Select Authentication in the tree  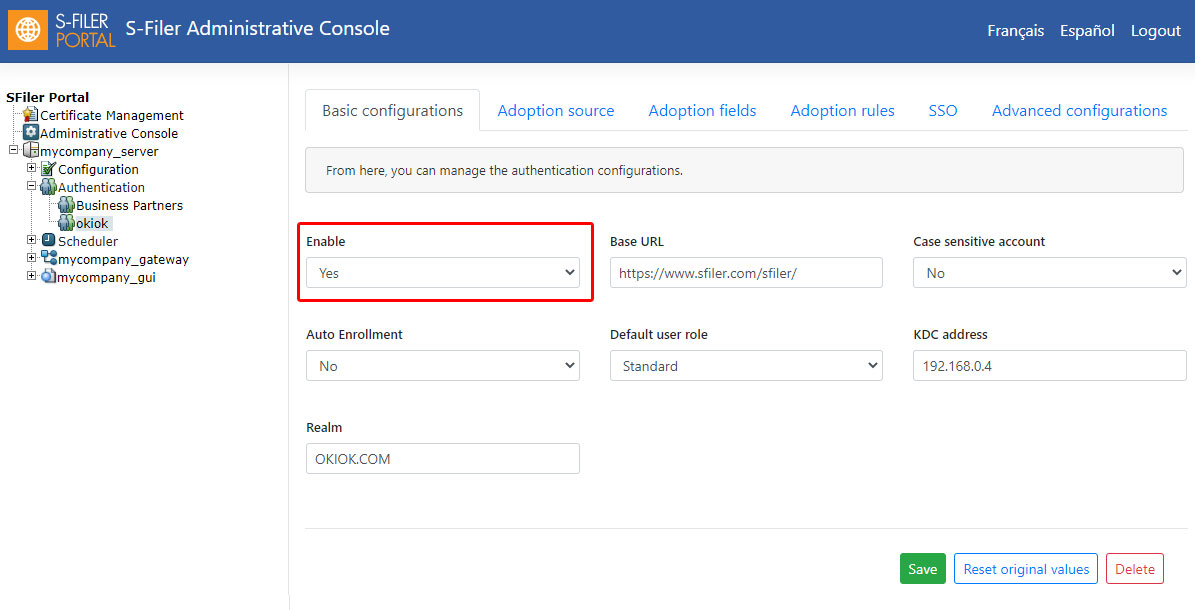pyautogui.click(x=101, y=187)
